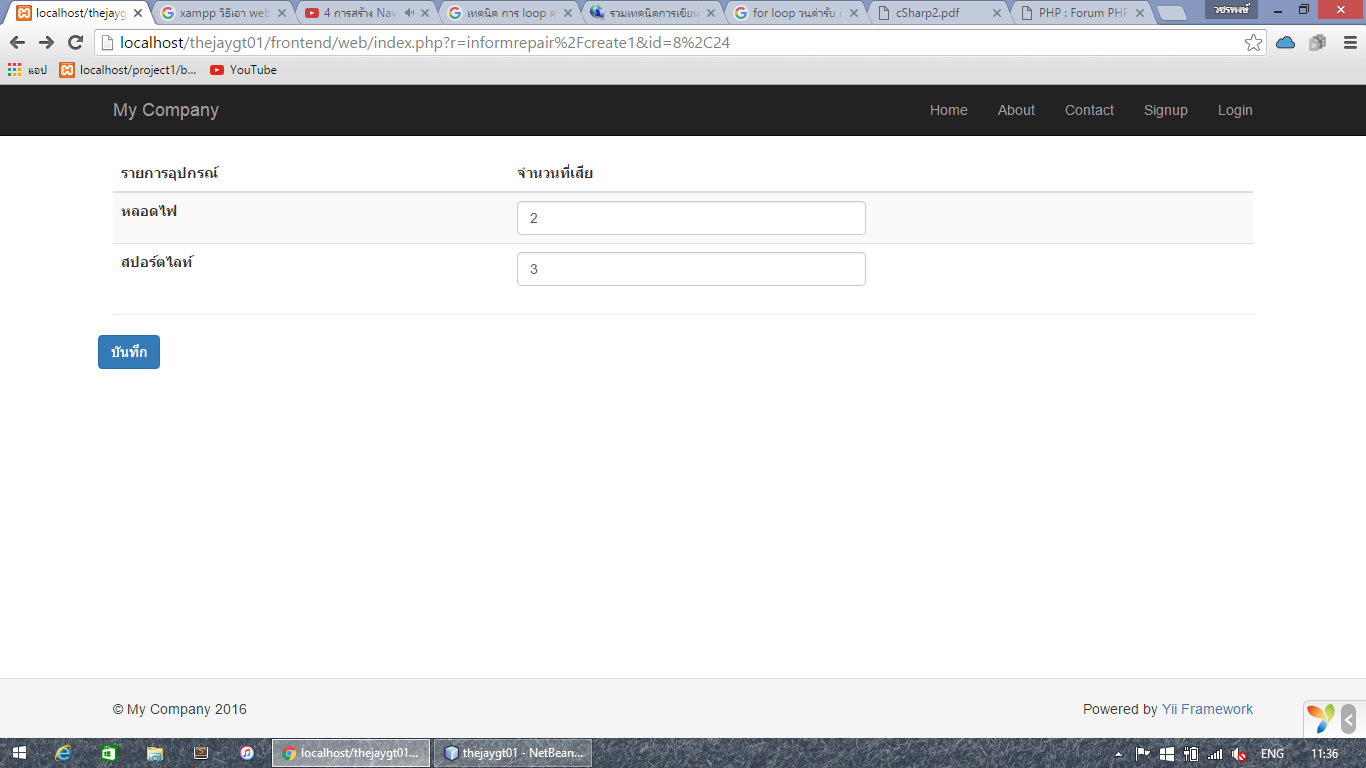Open the Signup page
Screen dimensions: 1366x768
tap(1166, 110)
